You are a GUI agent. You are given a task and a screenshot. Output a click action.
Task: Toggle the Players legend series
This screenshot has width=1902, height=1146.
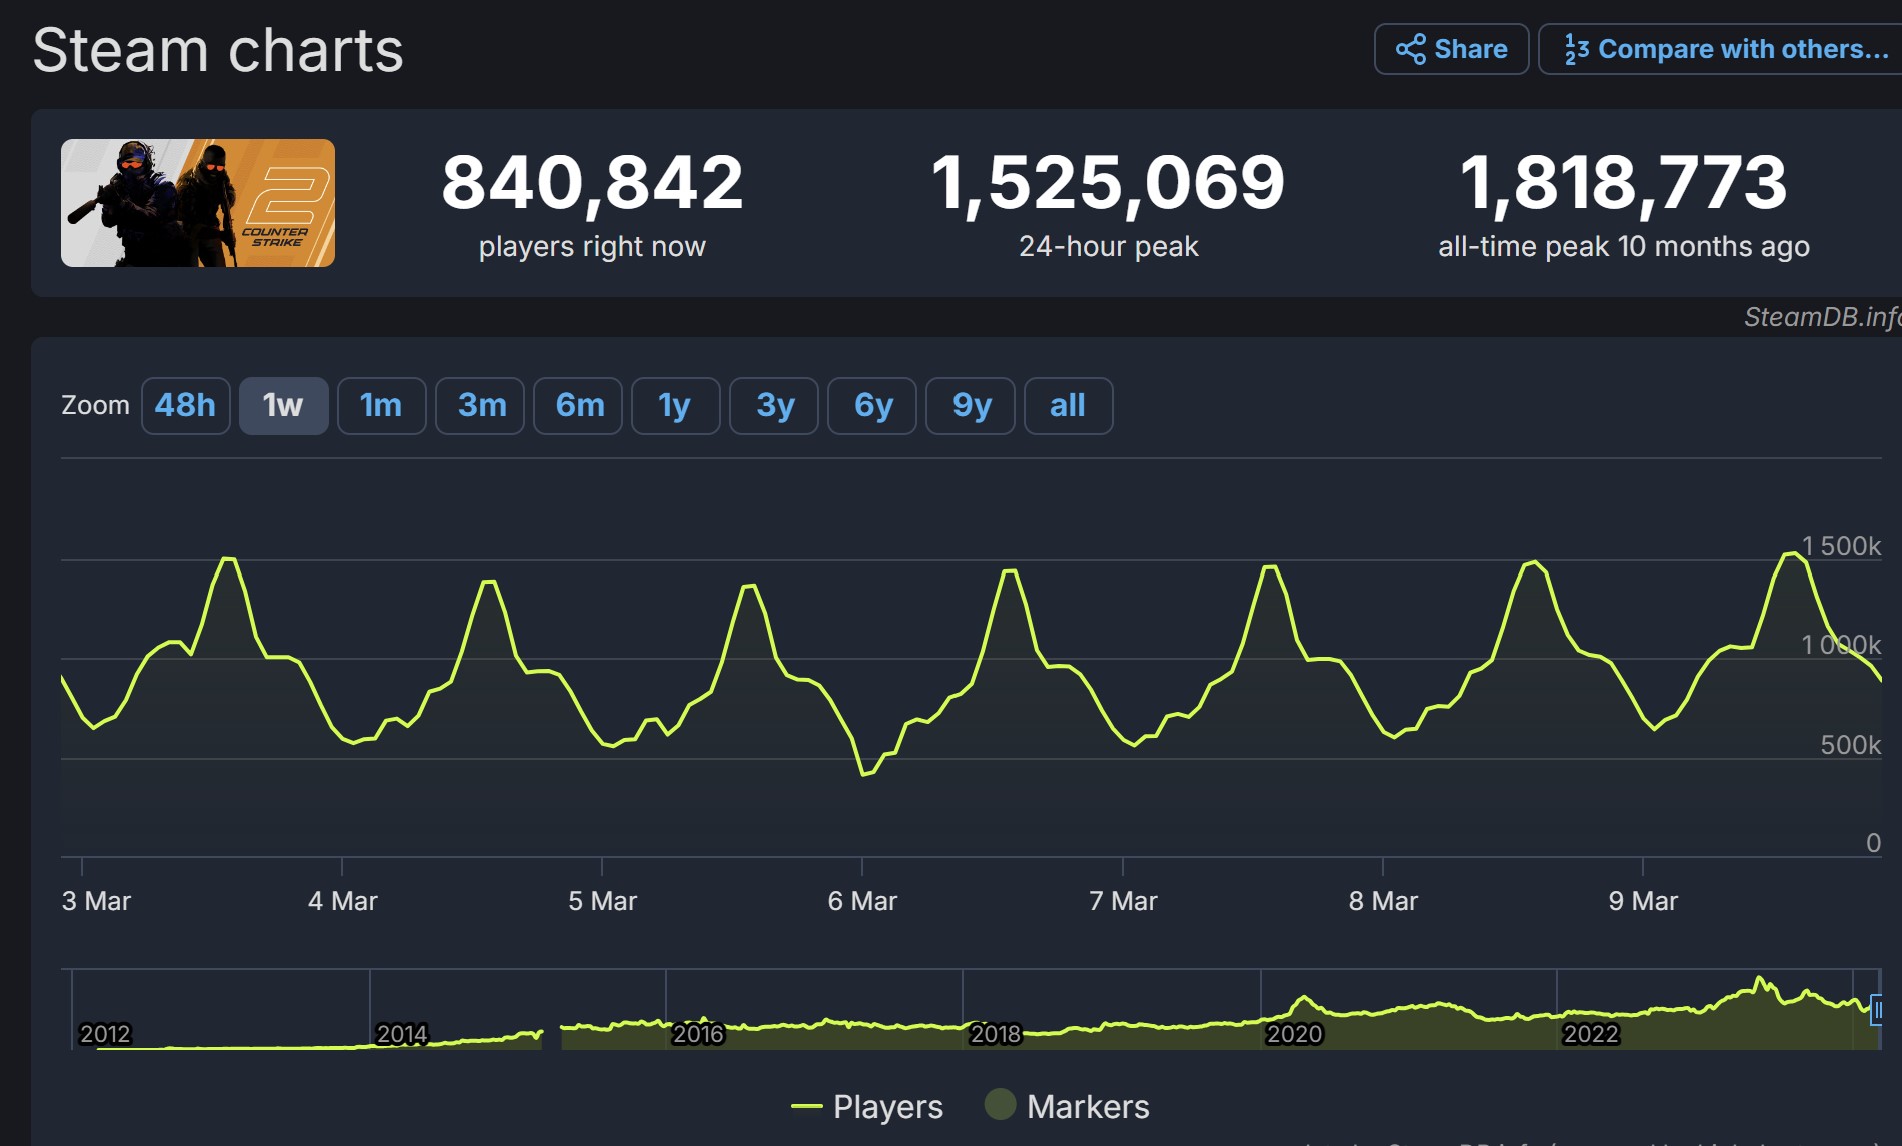point(867,1106)
